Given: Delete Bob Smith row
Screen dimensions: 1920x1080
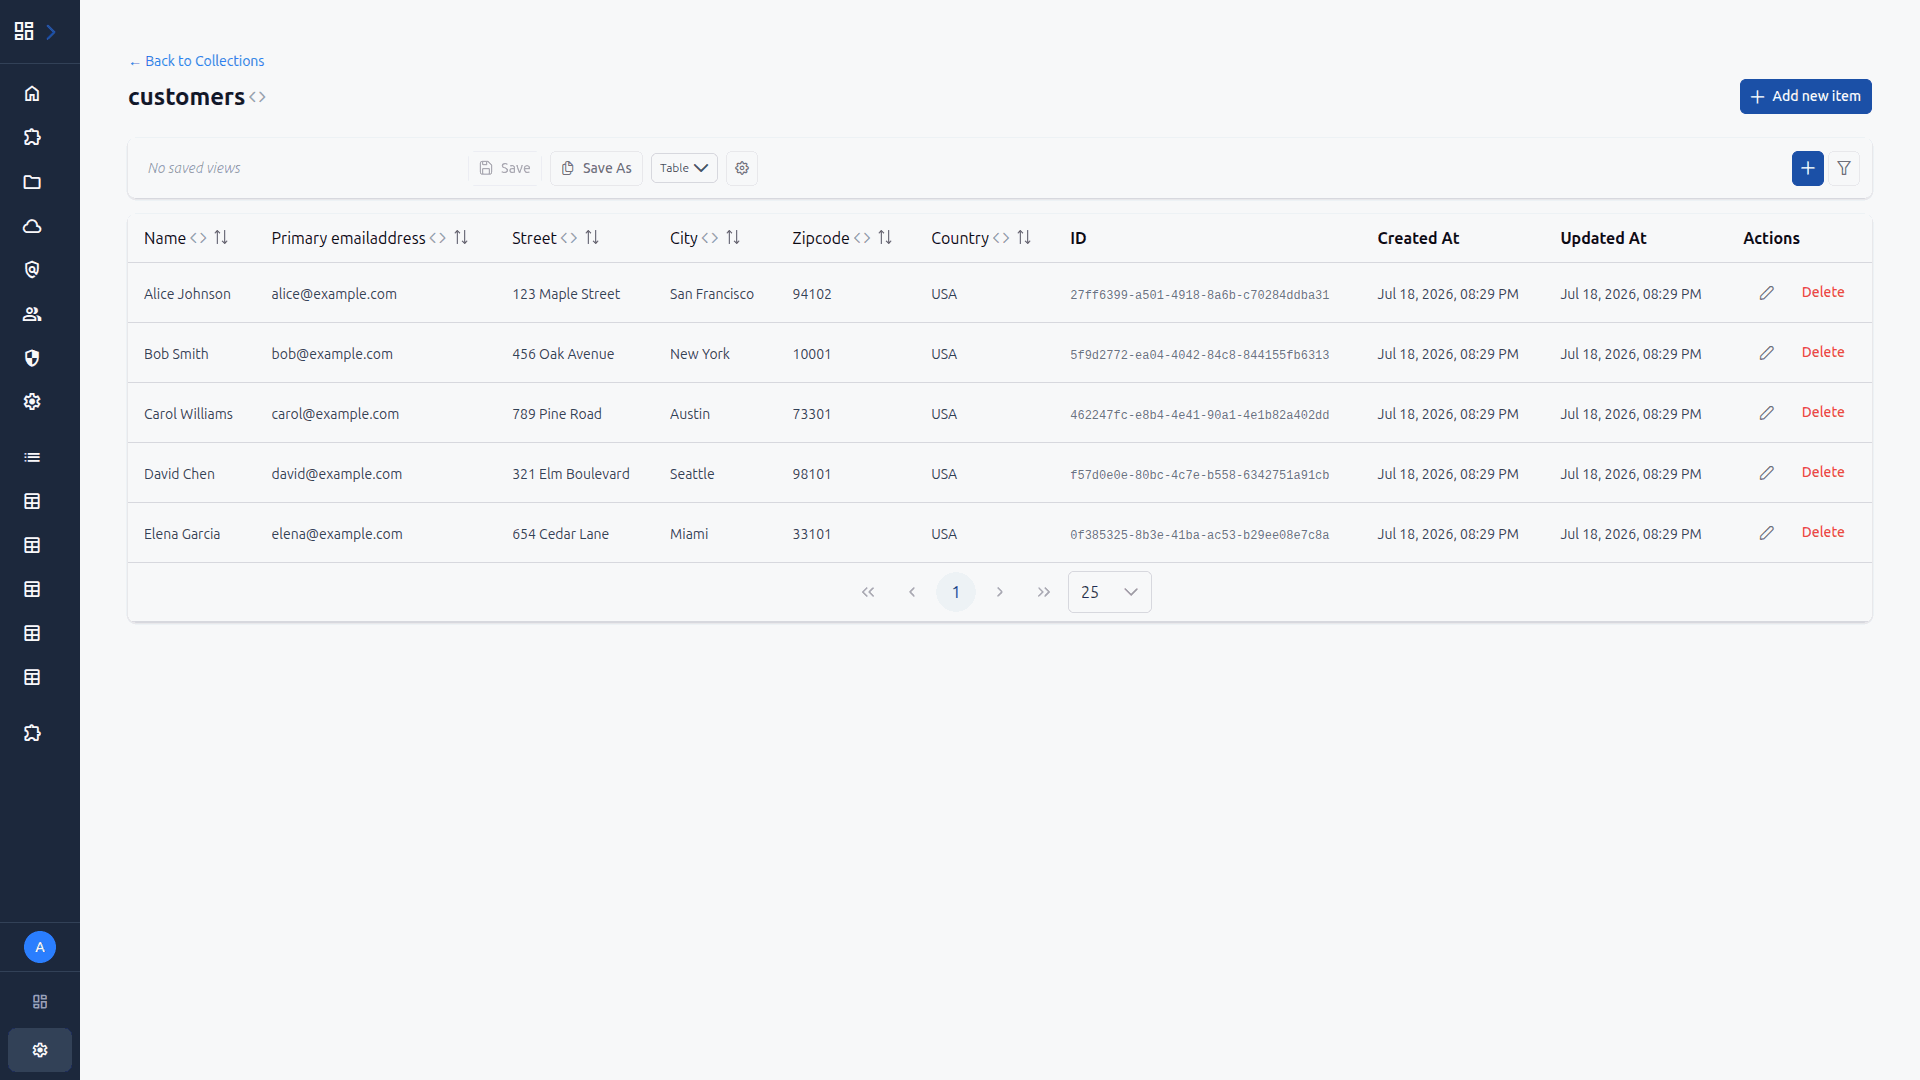Looking at the screenshot, I should tap(1823, 352).
